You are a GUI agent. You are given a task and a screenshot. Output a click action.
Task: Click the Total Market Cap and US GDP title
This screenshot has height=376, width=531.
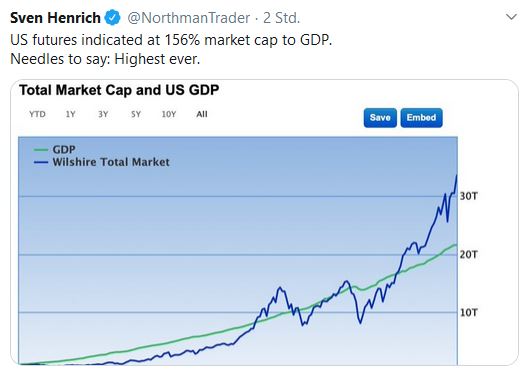(x=119, y=90)
